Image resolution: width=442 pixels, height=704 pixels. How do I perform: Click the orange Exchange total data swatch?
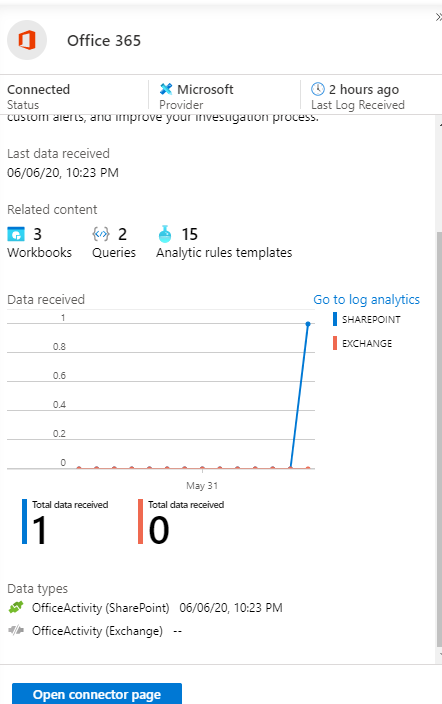[141, 521]
